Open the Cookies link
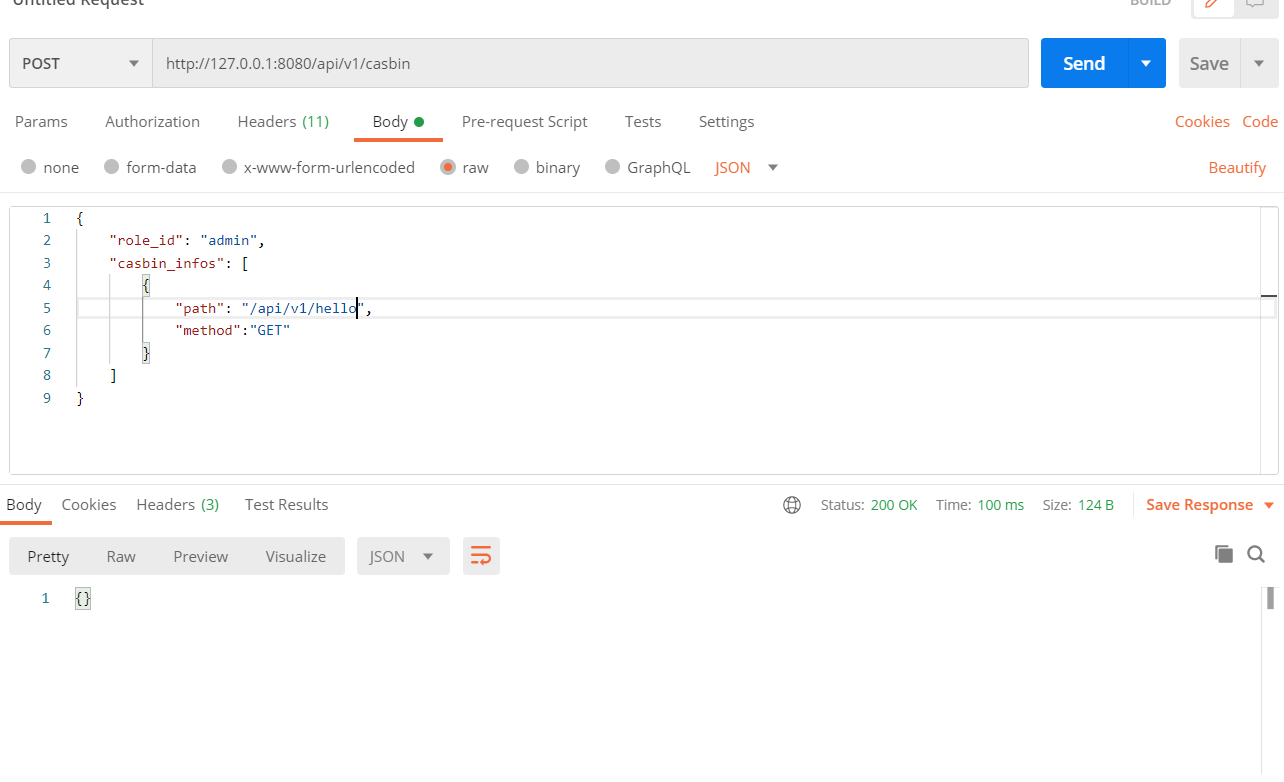The image size is (1284, 782). click(x=1202, y=121)
